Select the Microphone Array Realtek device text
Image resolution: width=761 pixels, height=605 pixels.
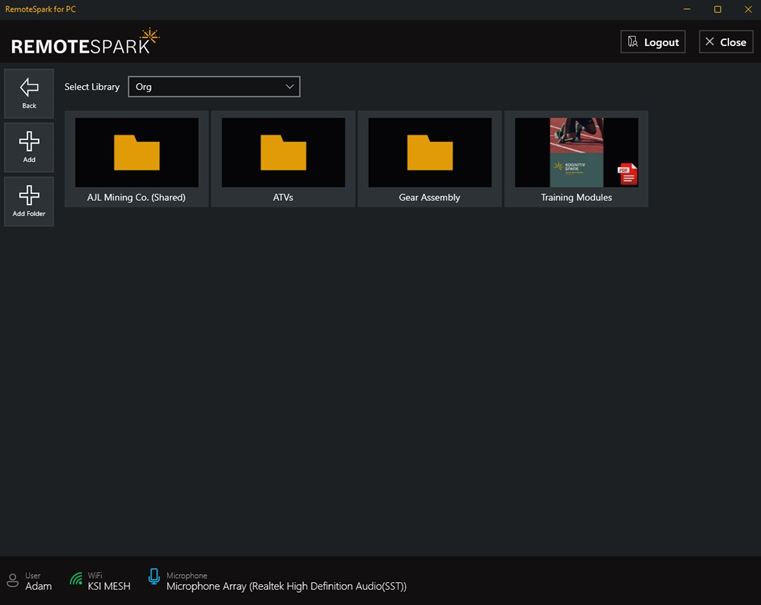(286, 587)
